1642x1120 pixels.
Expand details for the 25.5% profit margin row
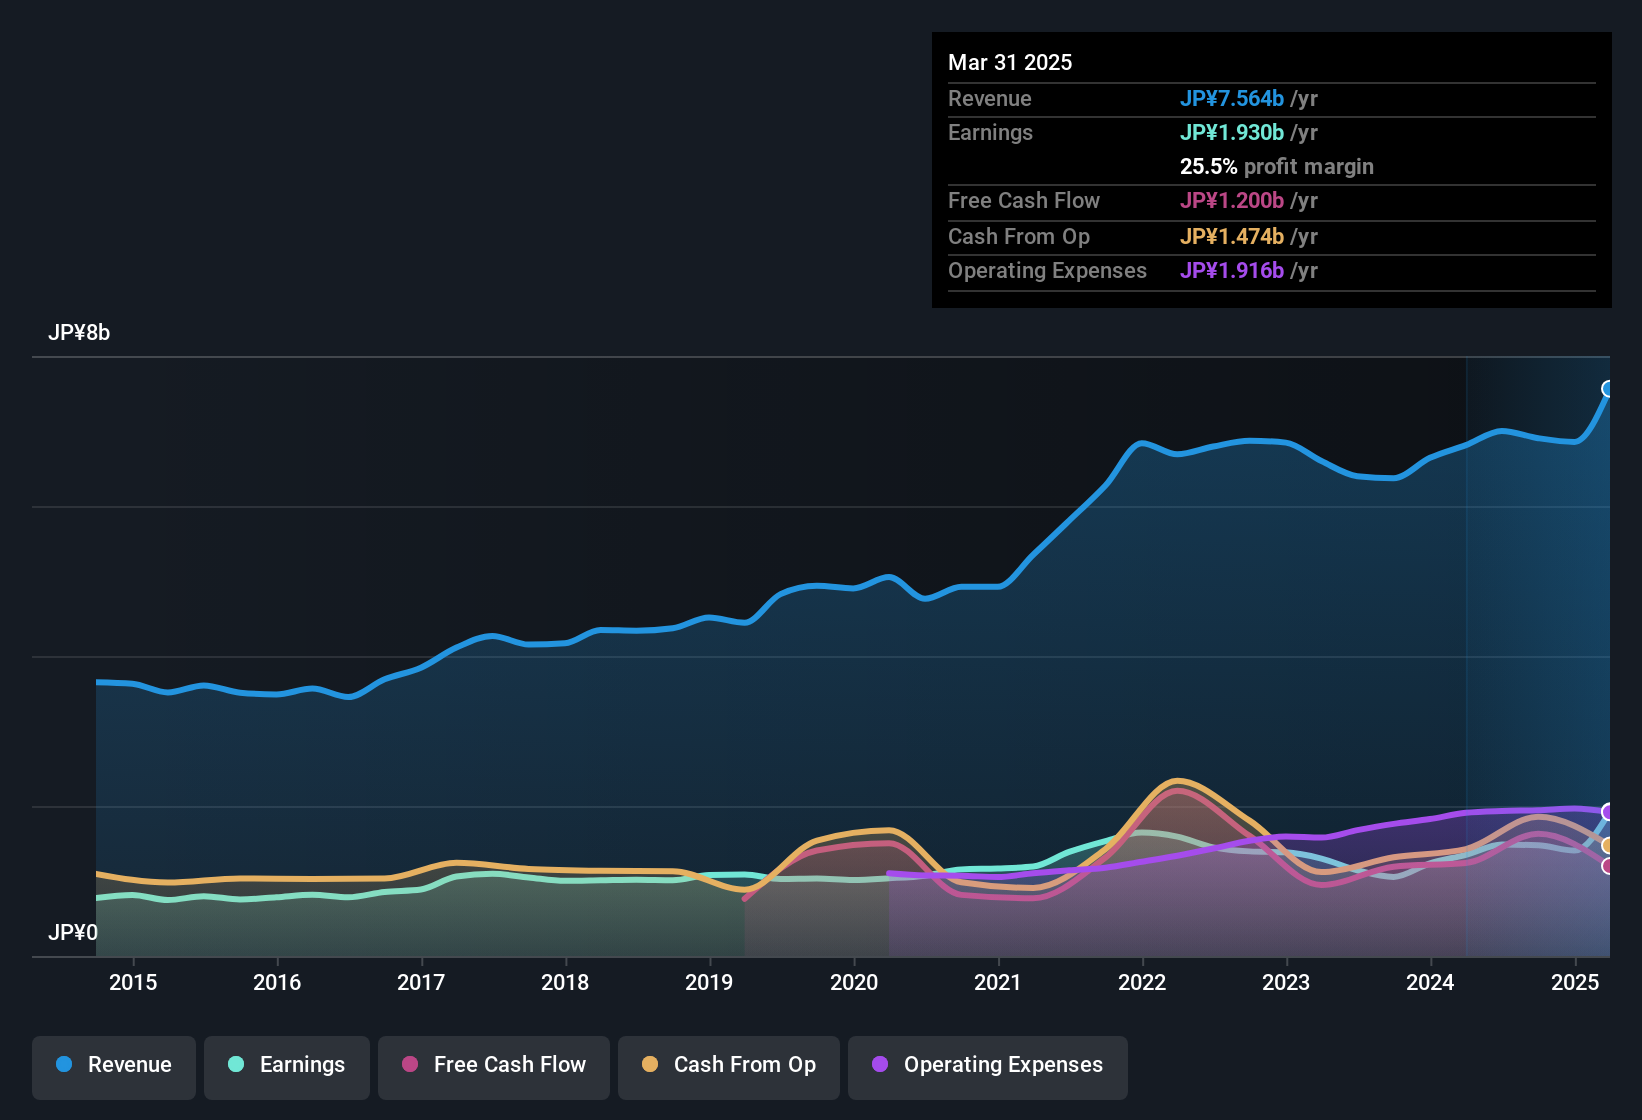1277,166
